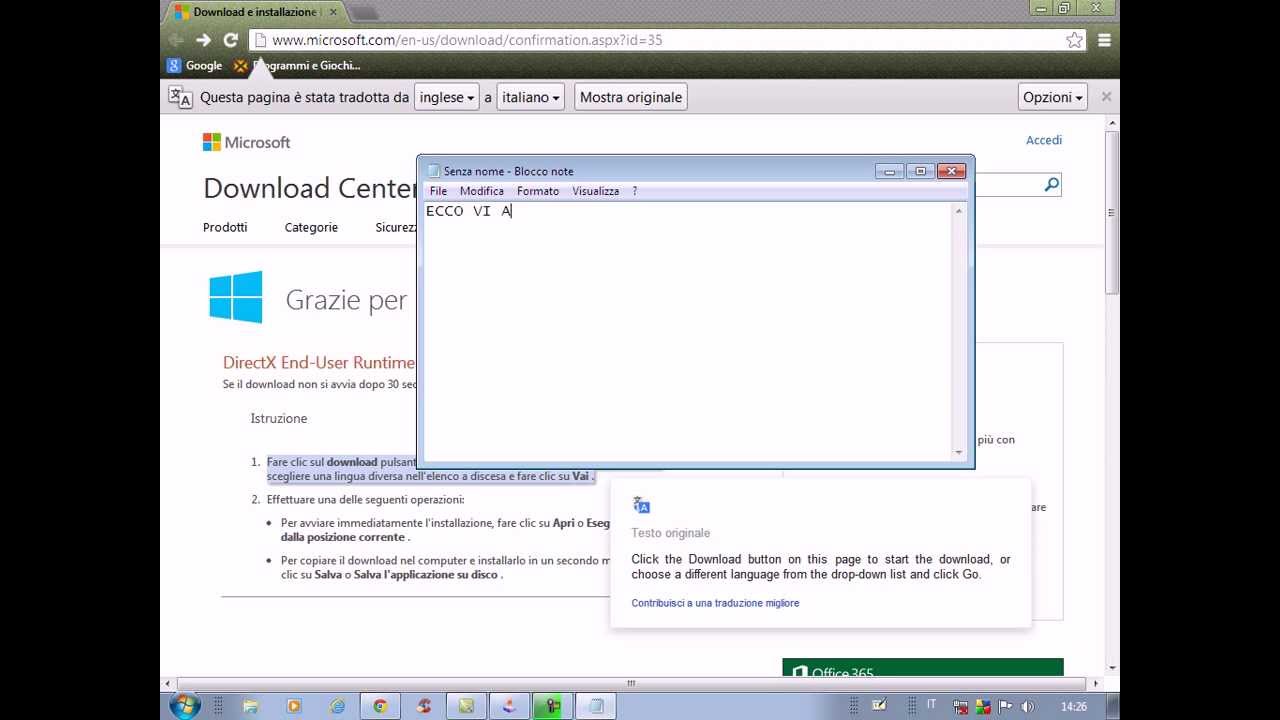The image size is (1280, 720).
Task: Click the browser horizontal scrollbar thumb
Action: coord(630,684)
